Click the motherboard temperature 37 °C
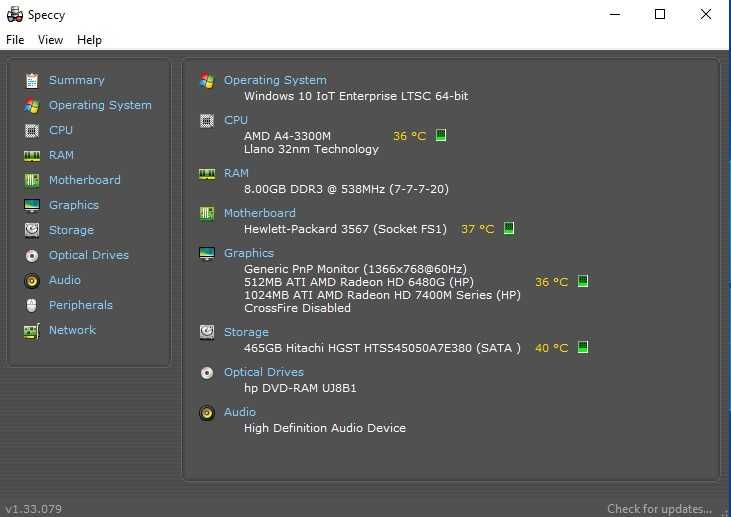The image size is (731, 517). (x=477, y=229)
